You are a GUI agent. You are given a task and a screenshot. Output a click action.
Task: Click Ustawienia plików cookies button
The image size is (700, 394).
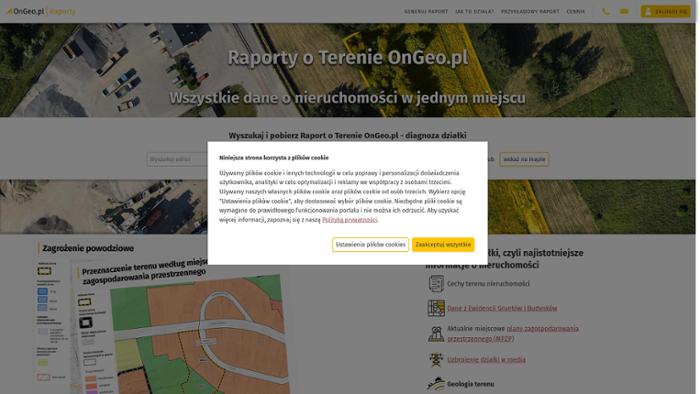370,245
